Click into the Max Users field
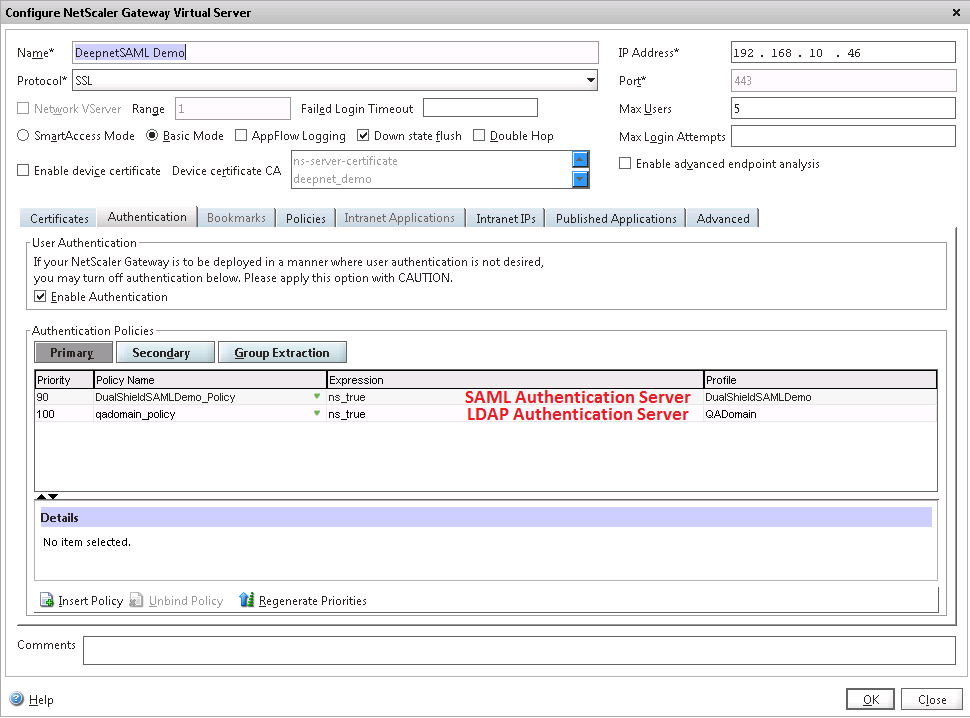The image size is (970, 718). point(843,108)
